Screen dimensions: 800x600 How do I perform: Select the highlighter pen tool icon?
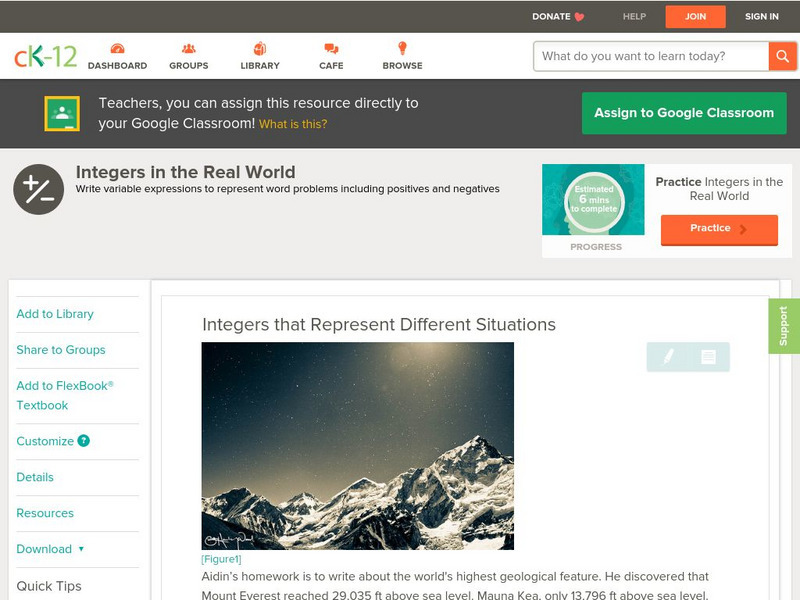click(668, 356)
